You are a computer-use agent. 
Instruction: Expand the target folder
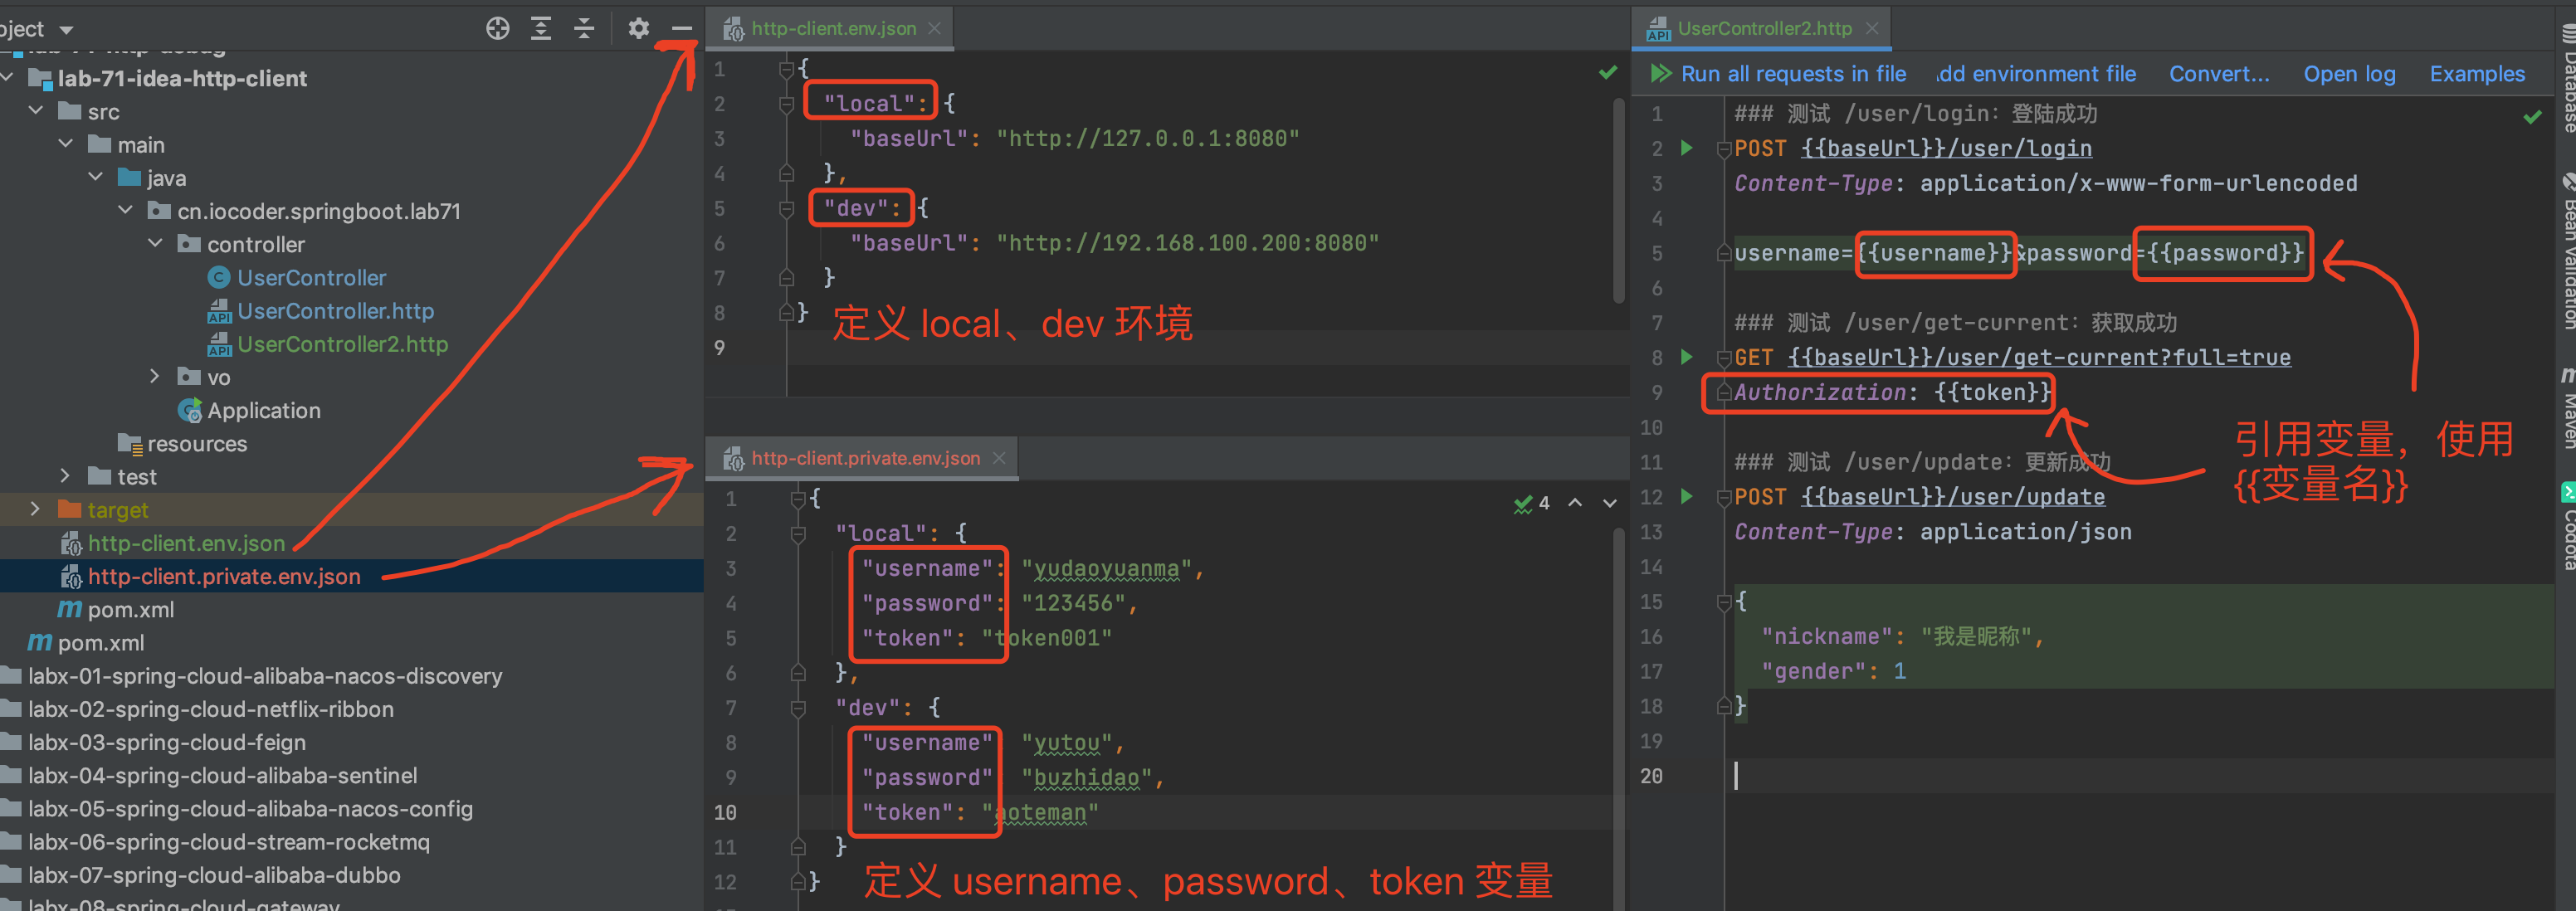point(35,509)
